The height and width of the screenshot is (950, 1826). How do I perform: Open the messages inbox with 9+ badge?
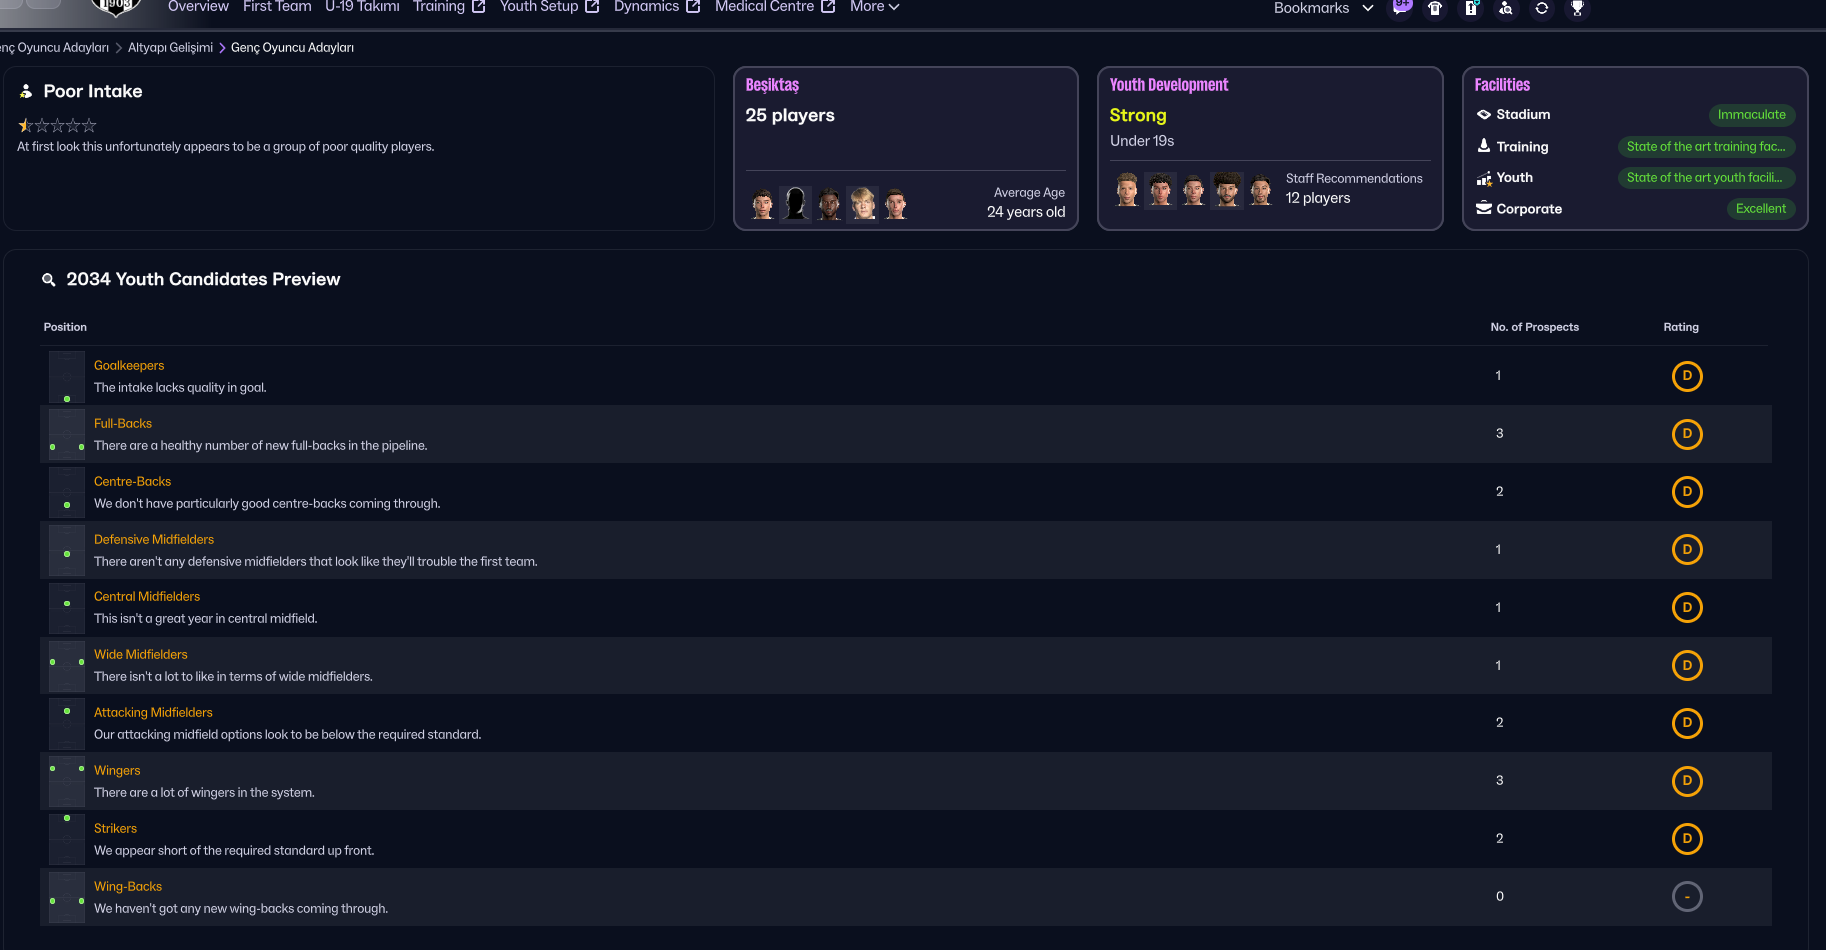[1401, 8]
